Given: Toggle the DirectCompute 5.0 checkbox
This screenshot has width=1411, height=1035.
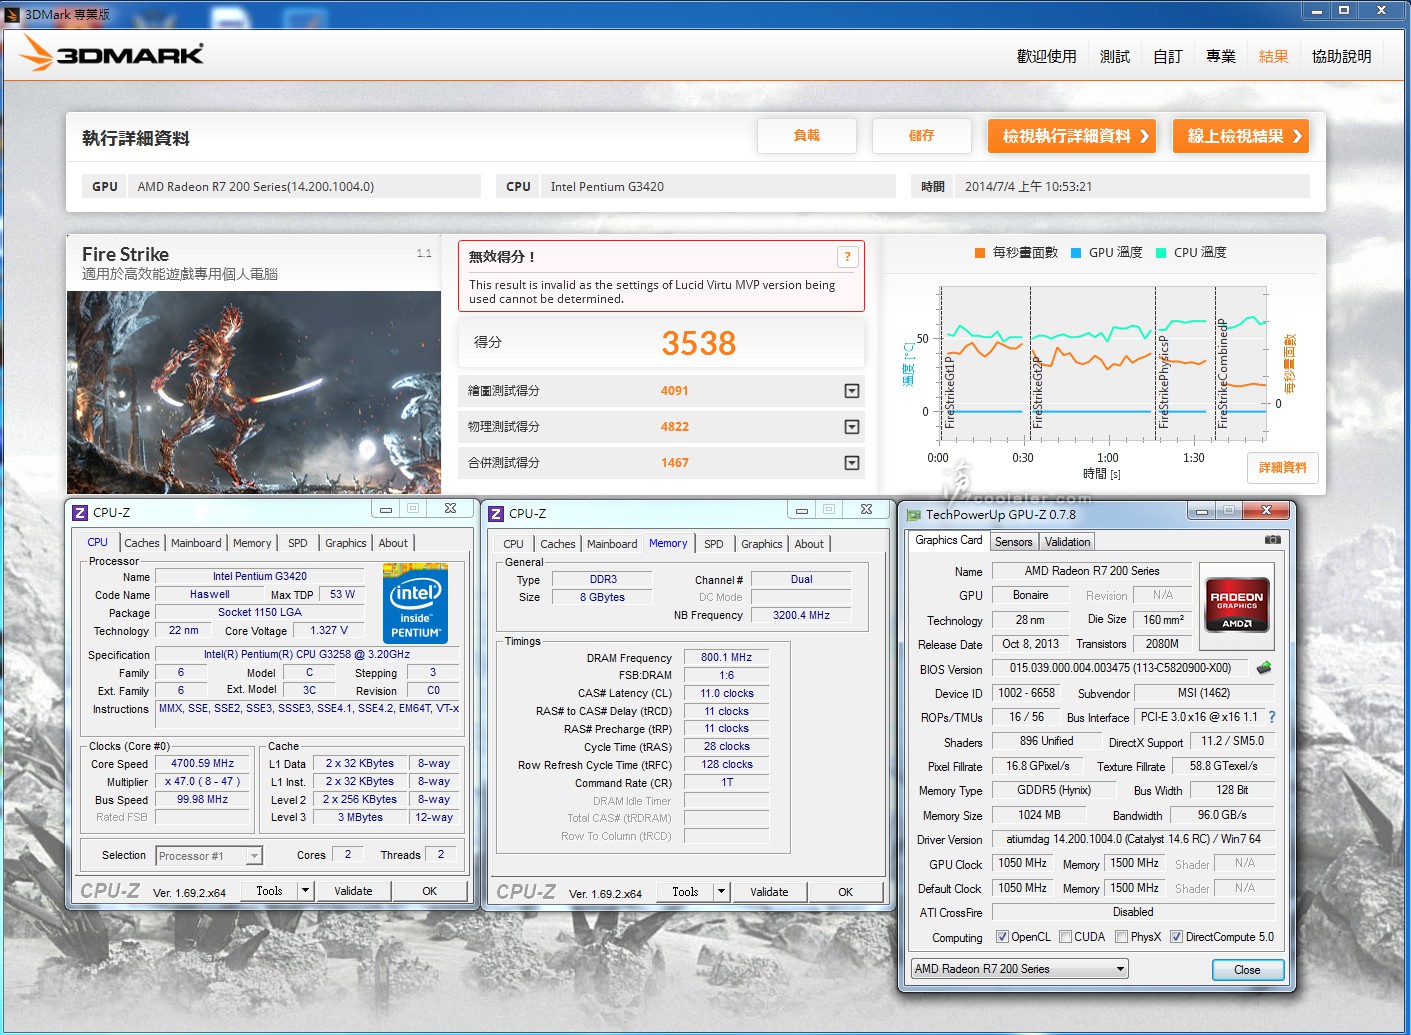Looking at the screenshot, I should (1177, 937).
